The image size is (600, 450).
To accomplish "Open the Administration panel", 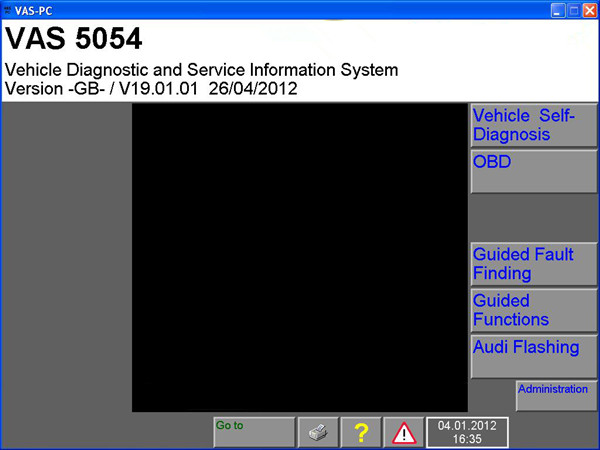I will (x=556, y=396).
